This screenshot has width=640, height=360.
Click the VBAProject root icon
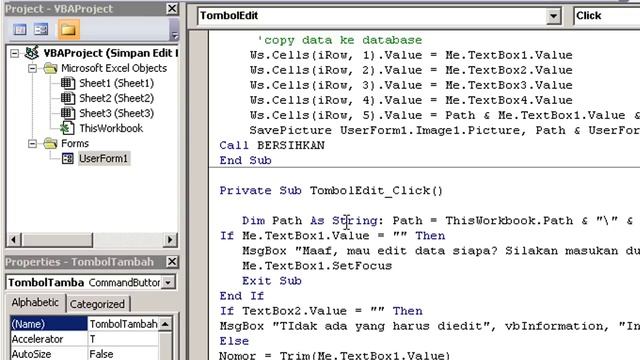pos(32,53)
